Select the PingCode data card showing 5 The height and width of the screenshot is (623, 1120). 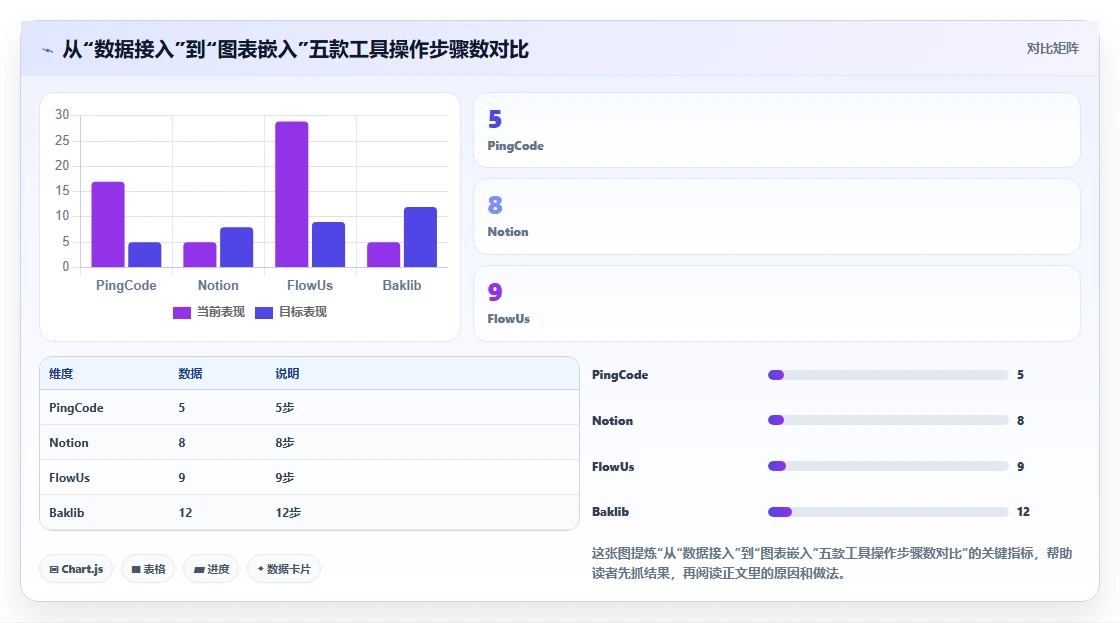pyautogui.click(x=776, y=130)
